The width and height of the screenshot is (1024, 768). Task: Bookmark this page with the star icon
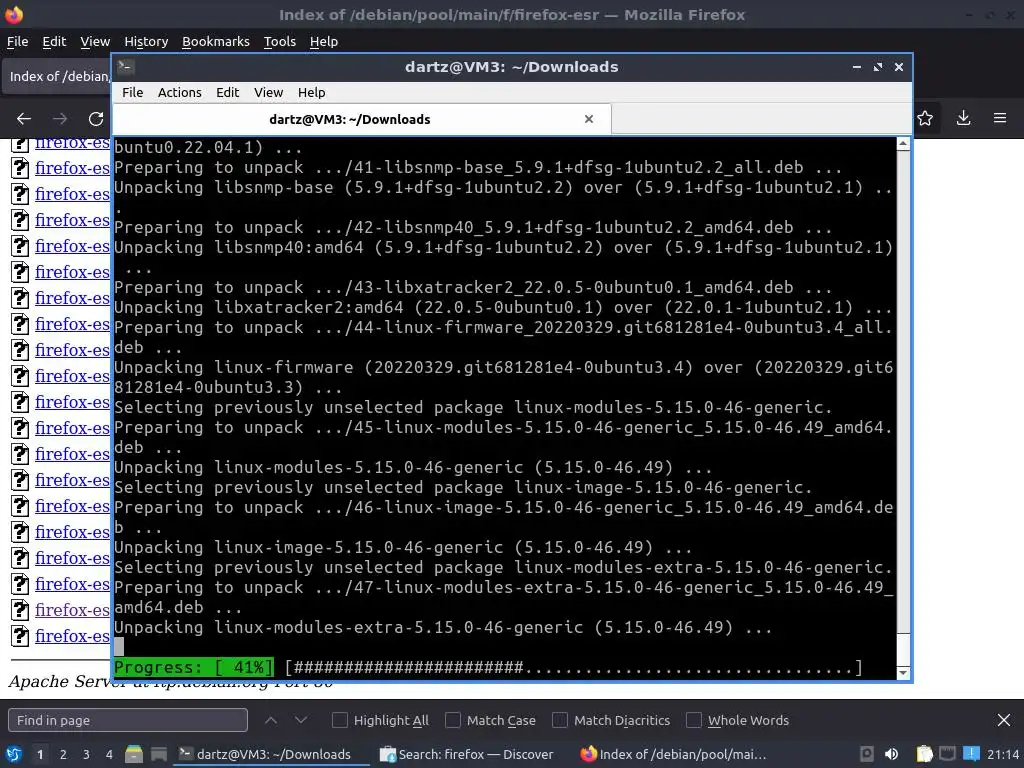(x=925, y=118)
